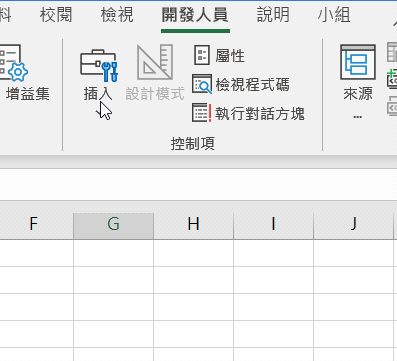
Task: Open the 小組 tab
Action: coord(334,15)
